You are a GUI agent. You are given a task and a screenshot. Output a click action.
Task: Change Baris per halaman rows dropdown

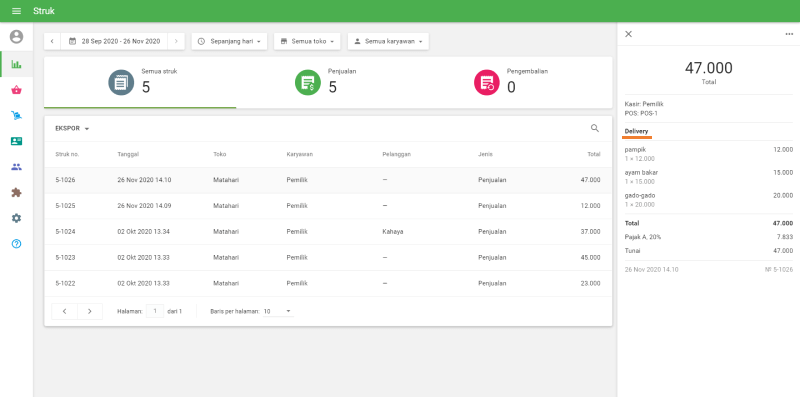[x=278, y=311]
